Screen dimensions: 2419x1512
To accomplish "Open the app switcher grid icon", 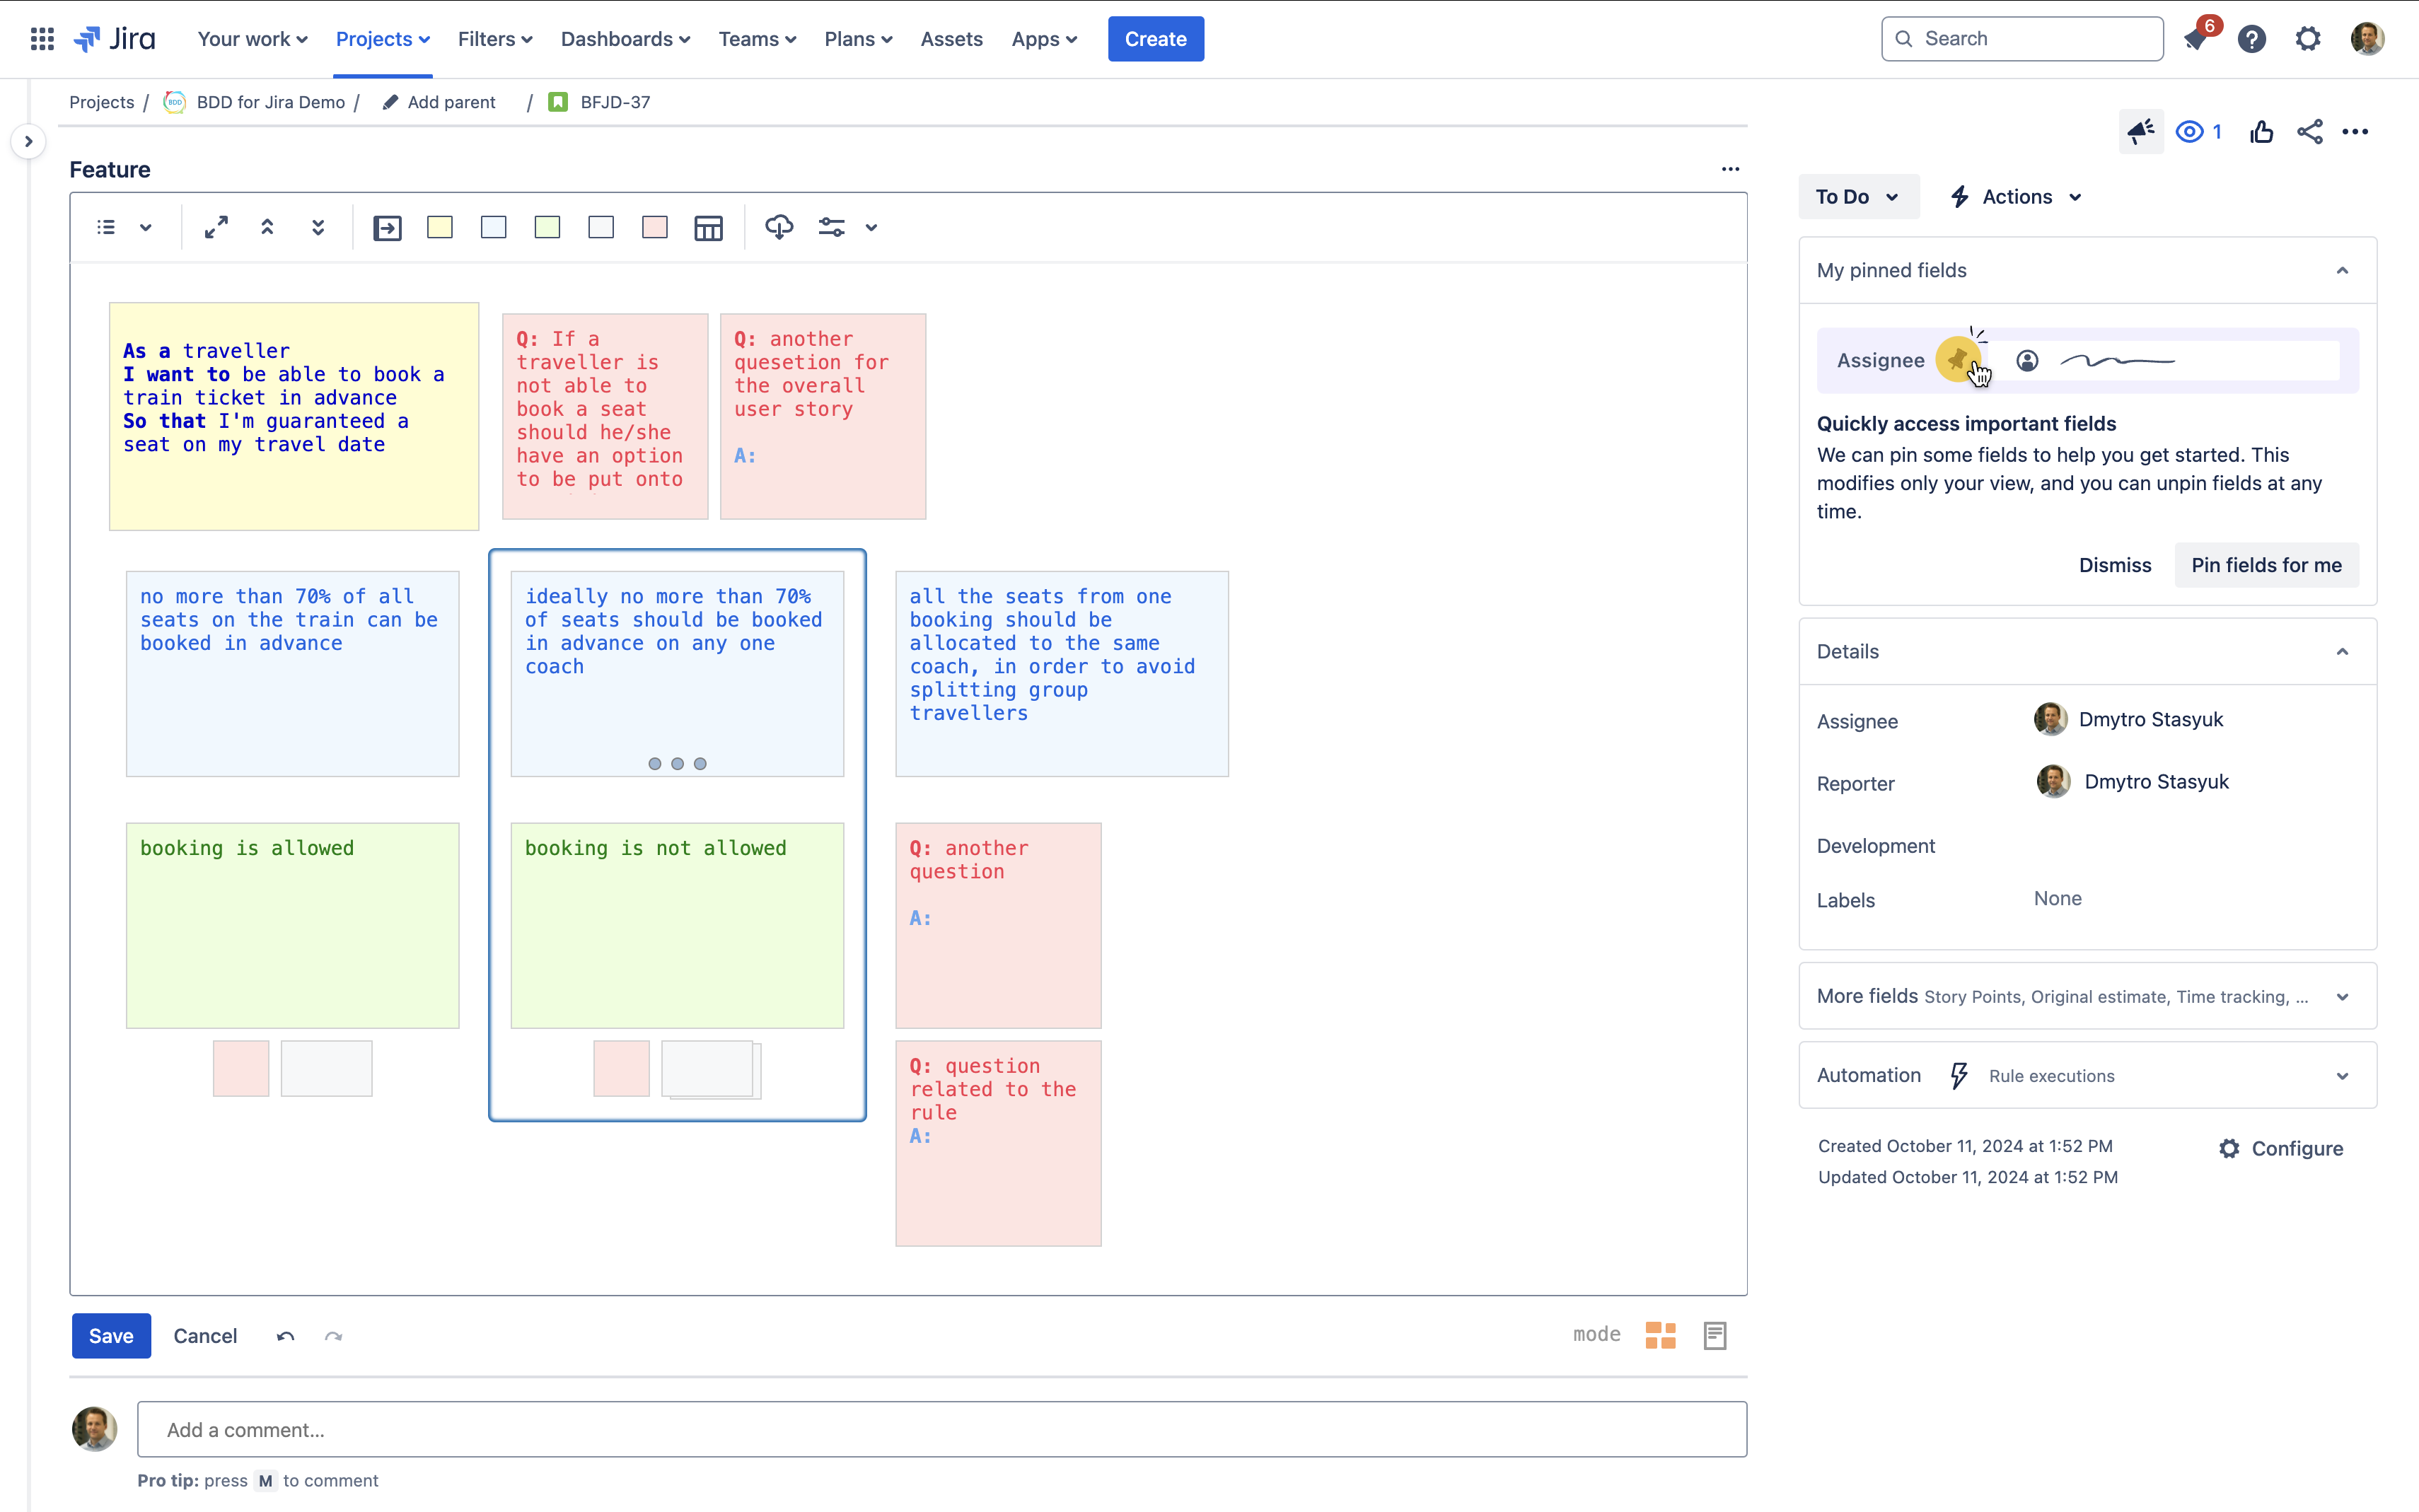I will point(42,39).
